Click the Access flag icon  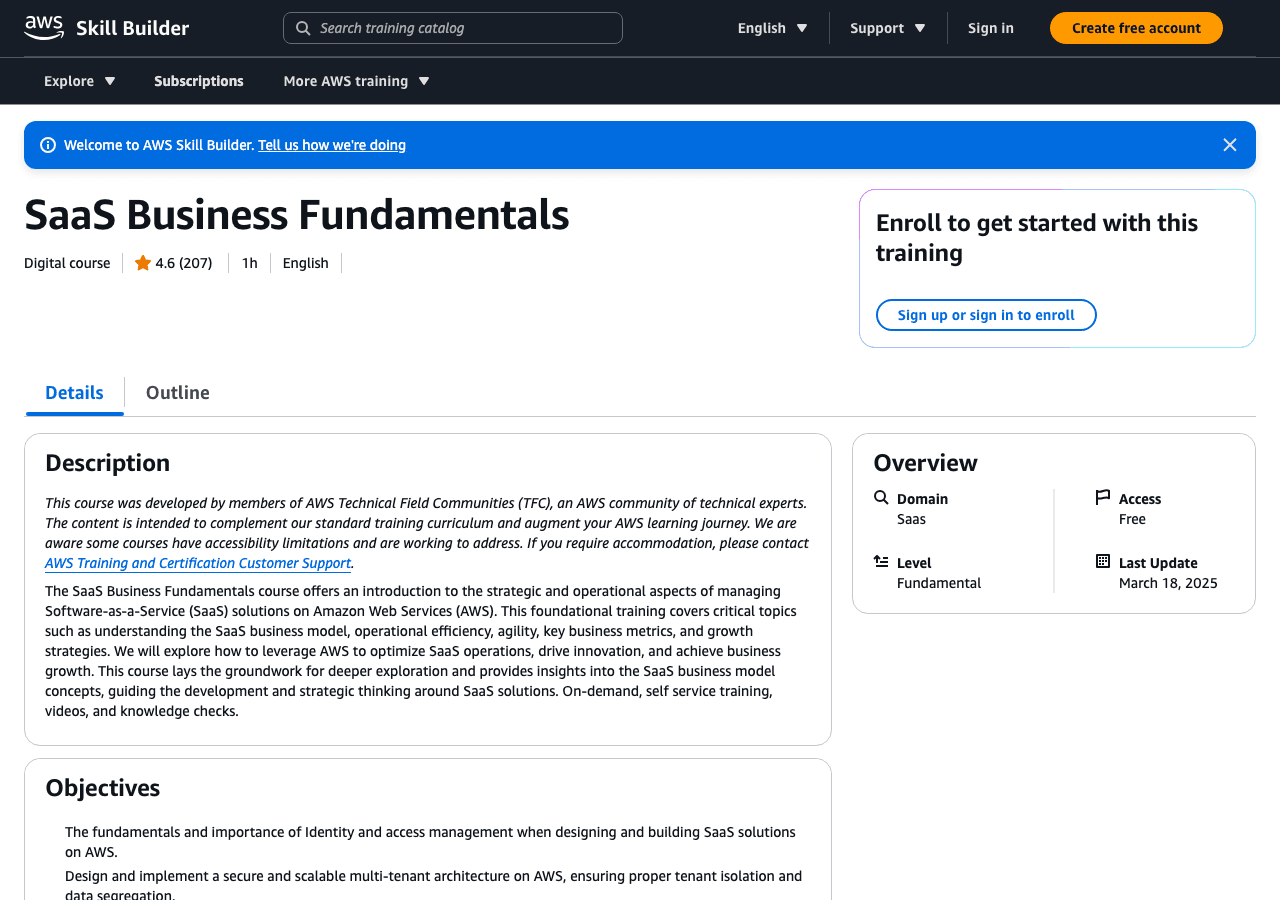1103,497
